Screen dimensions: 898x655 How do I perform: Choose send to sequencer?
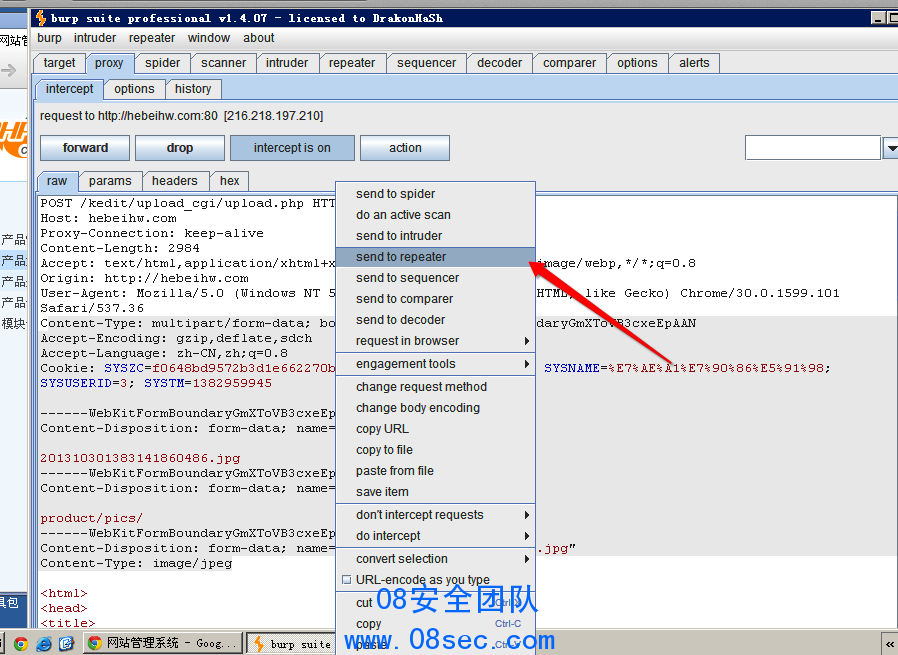pos(435,278)
